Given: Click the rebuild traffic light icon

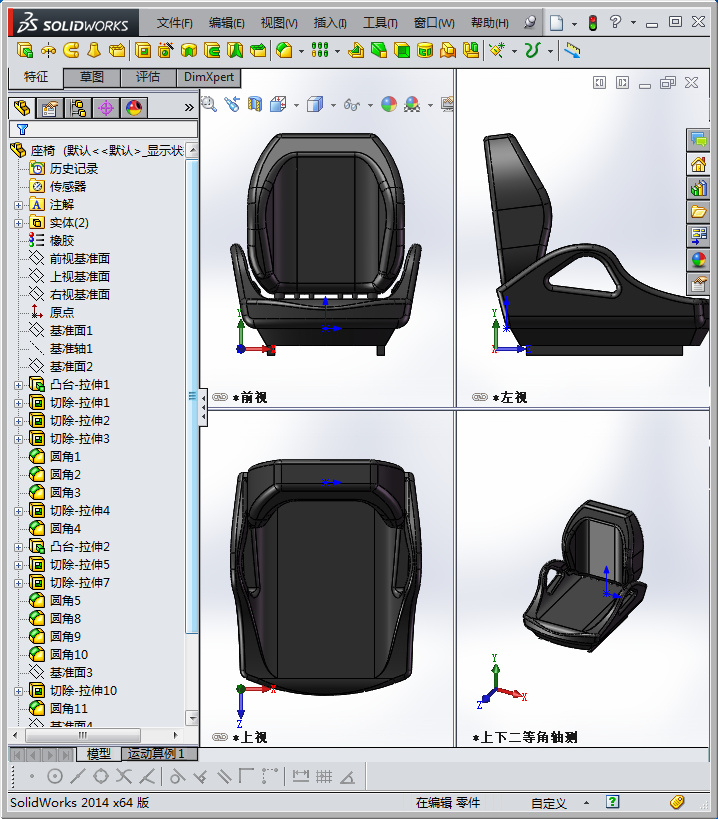Looking at the screenshot, I should coord(593,22).
